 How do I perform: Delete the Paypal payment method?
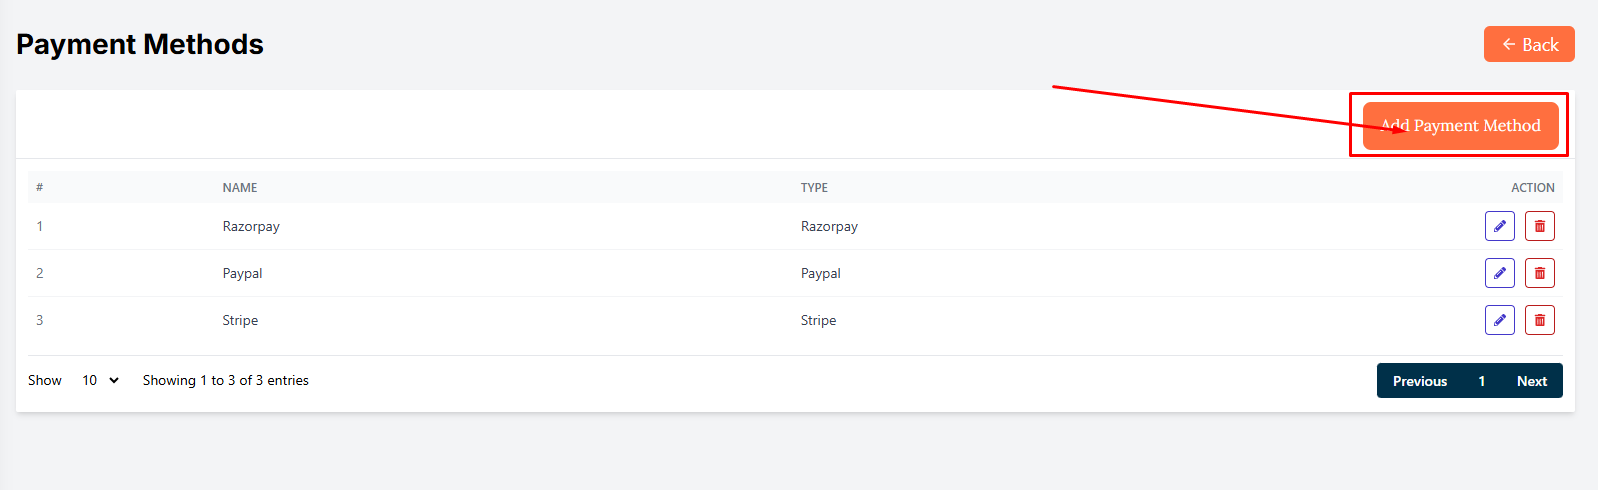point(1539,273)
